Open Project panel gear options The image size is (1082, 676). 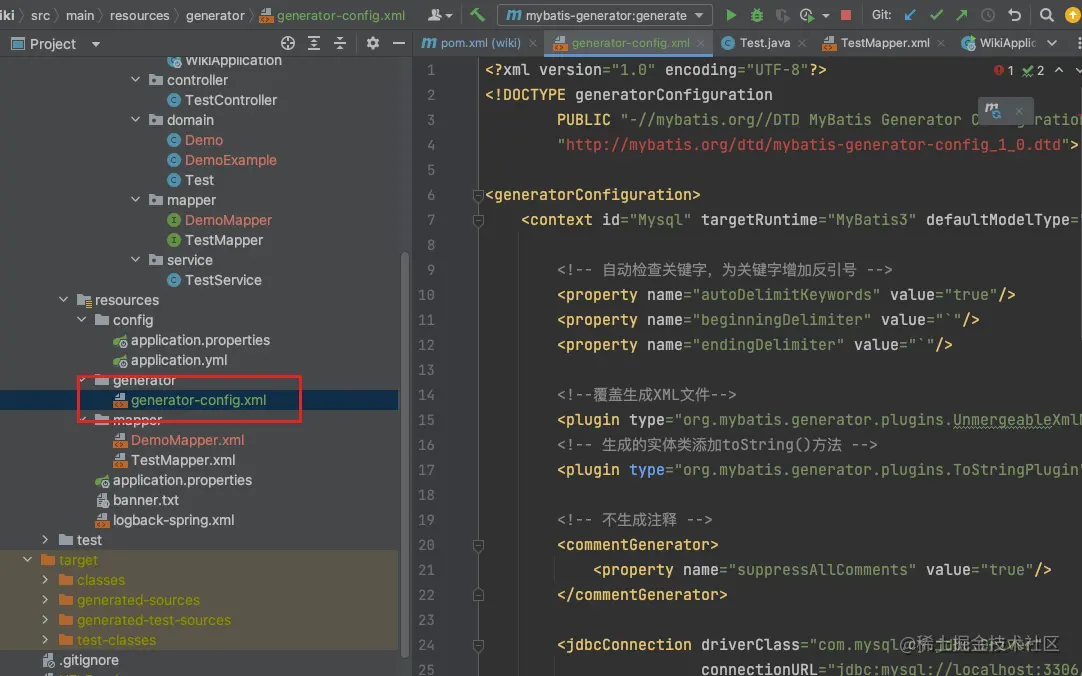pos(373,43)
